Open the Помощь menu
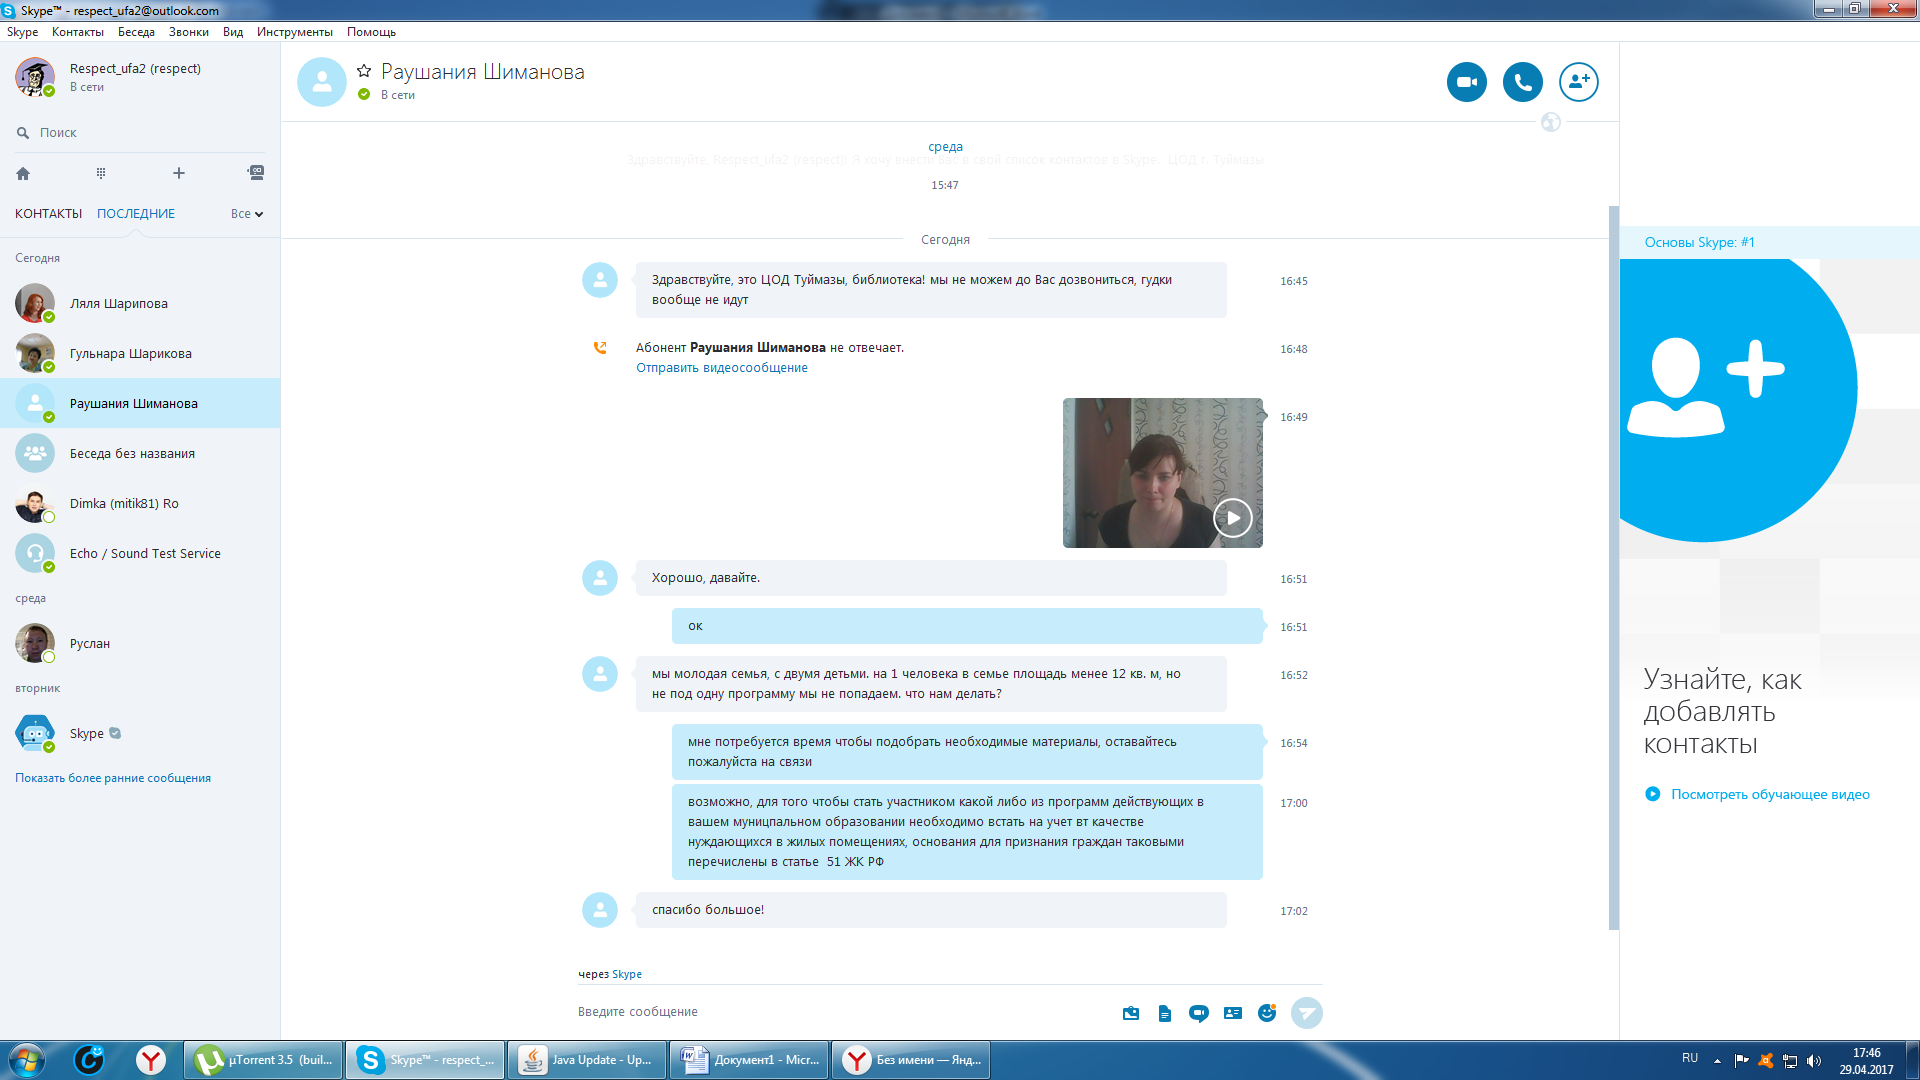1920x1080 pixels. [x=371, y=32]
